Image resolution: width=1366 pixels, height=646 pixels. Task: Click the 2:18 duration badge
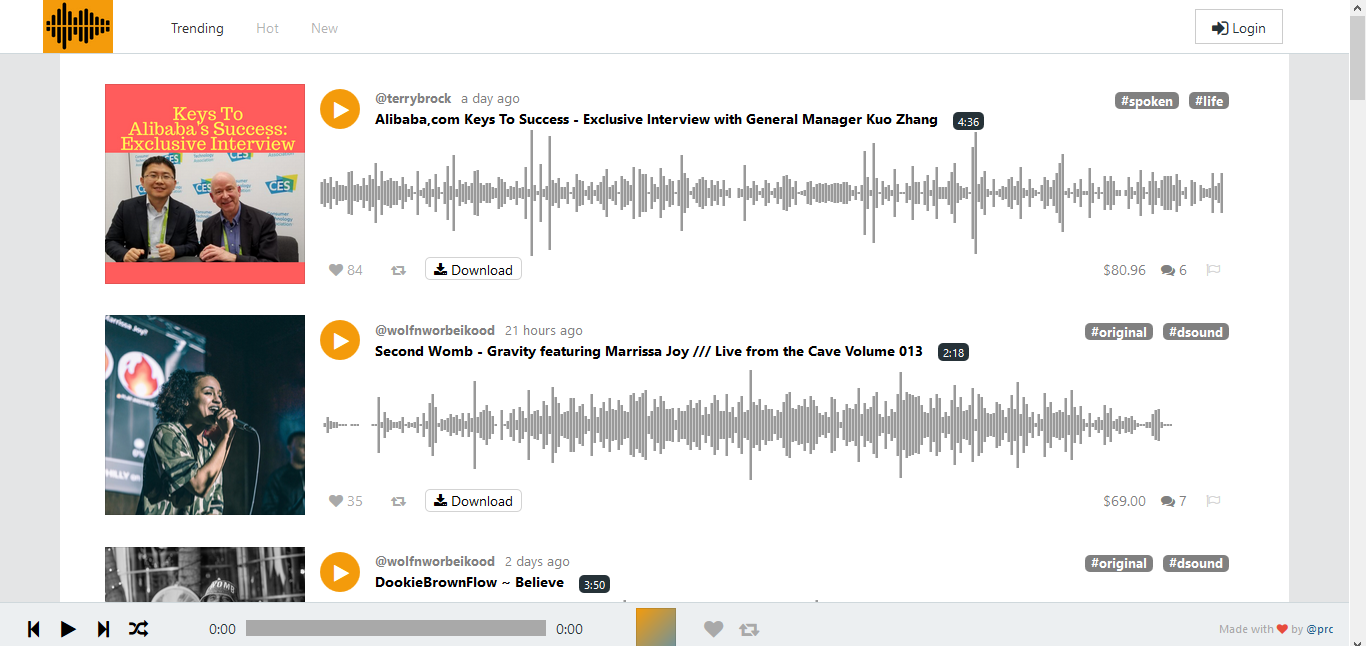953,353
